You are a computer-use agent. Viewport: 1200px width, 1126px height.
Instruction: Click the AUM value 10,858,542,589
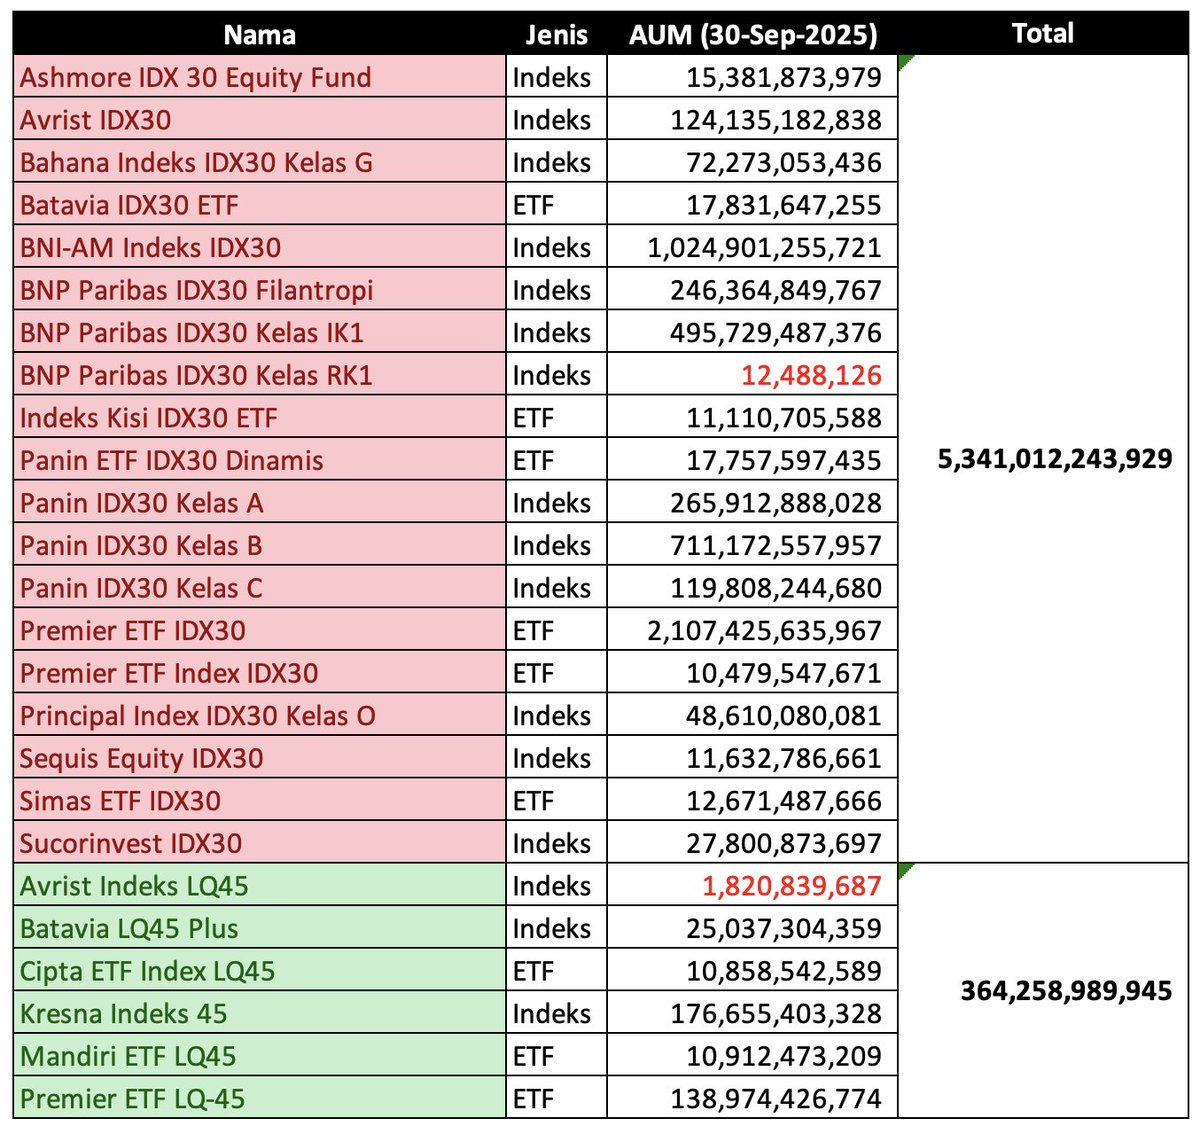click(784, 971)
